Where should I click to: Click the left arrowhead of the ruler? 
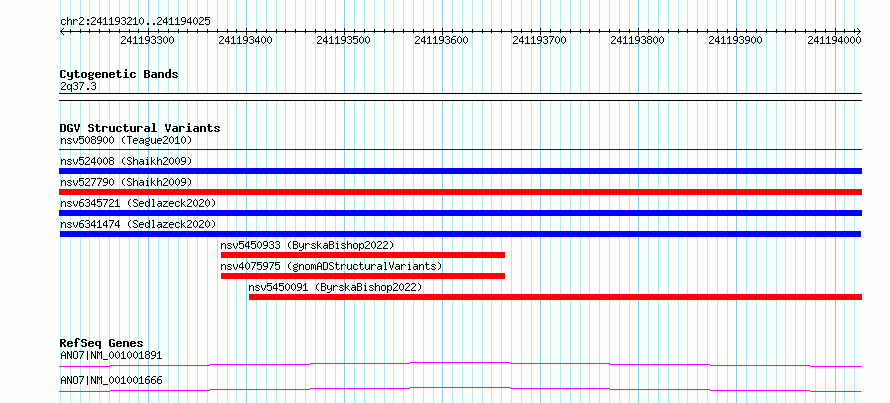[x=62, y=31]
